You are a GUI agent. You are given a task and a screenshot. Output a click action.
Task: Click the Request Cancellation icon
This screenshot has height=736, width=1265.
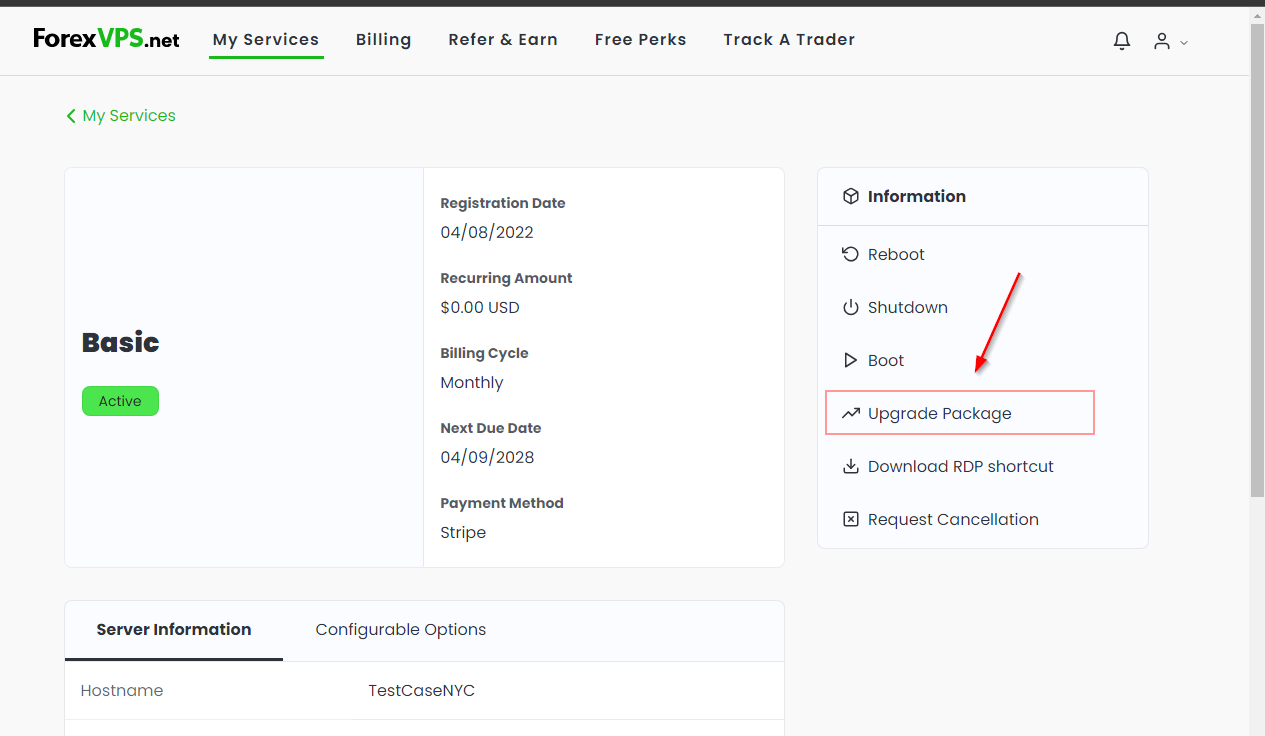click(x=850, y=519)
